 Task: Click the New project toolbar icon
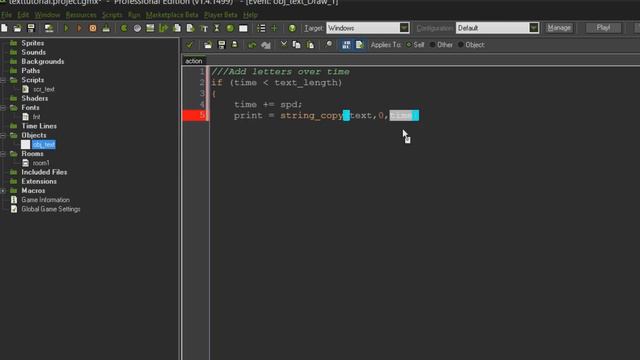[4, 28]
